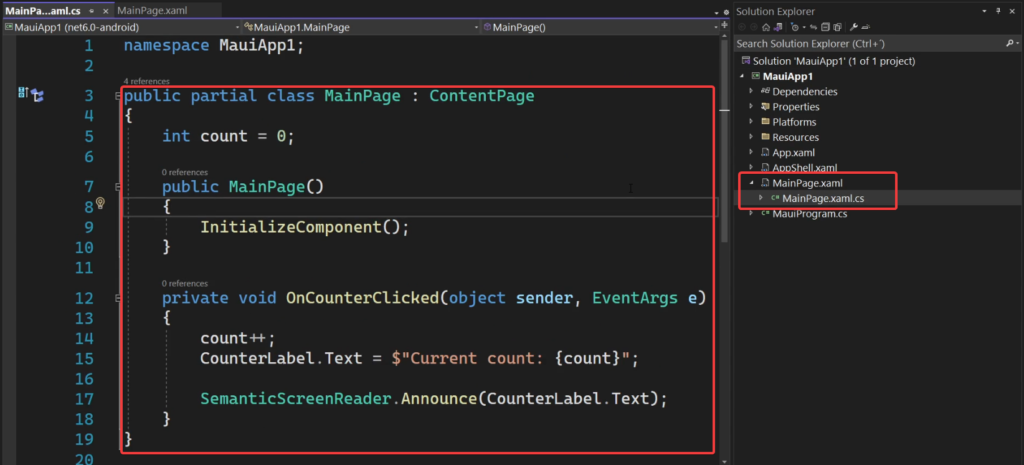Click the Resources folder icon
Viewport: 1024px width, 465px height.
(x=766, y=137)
